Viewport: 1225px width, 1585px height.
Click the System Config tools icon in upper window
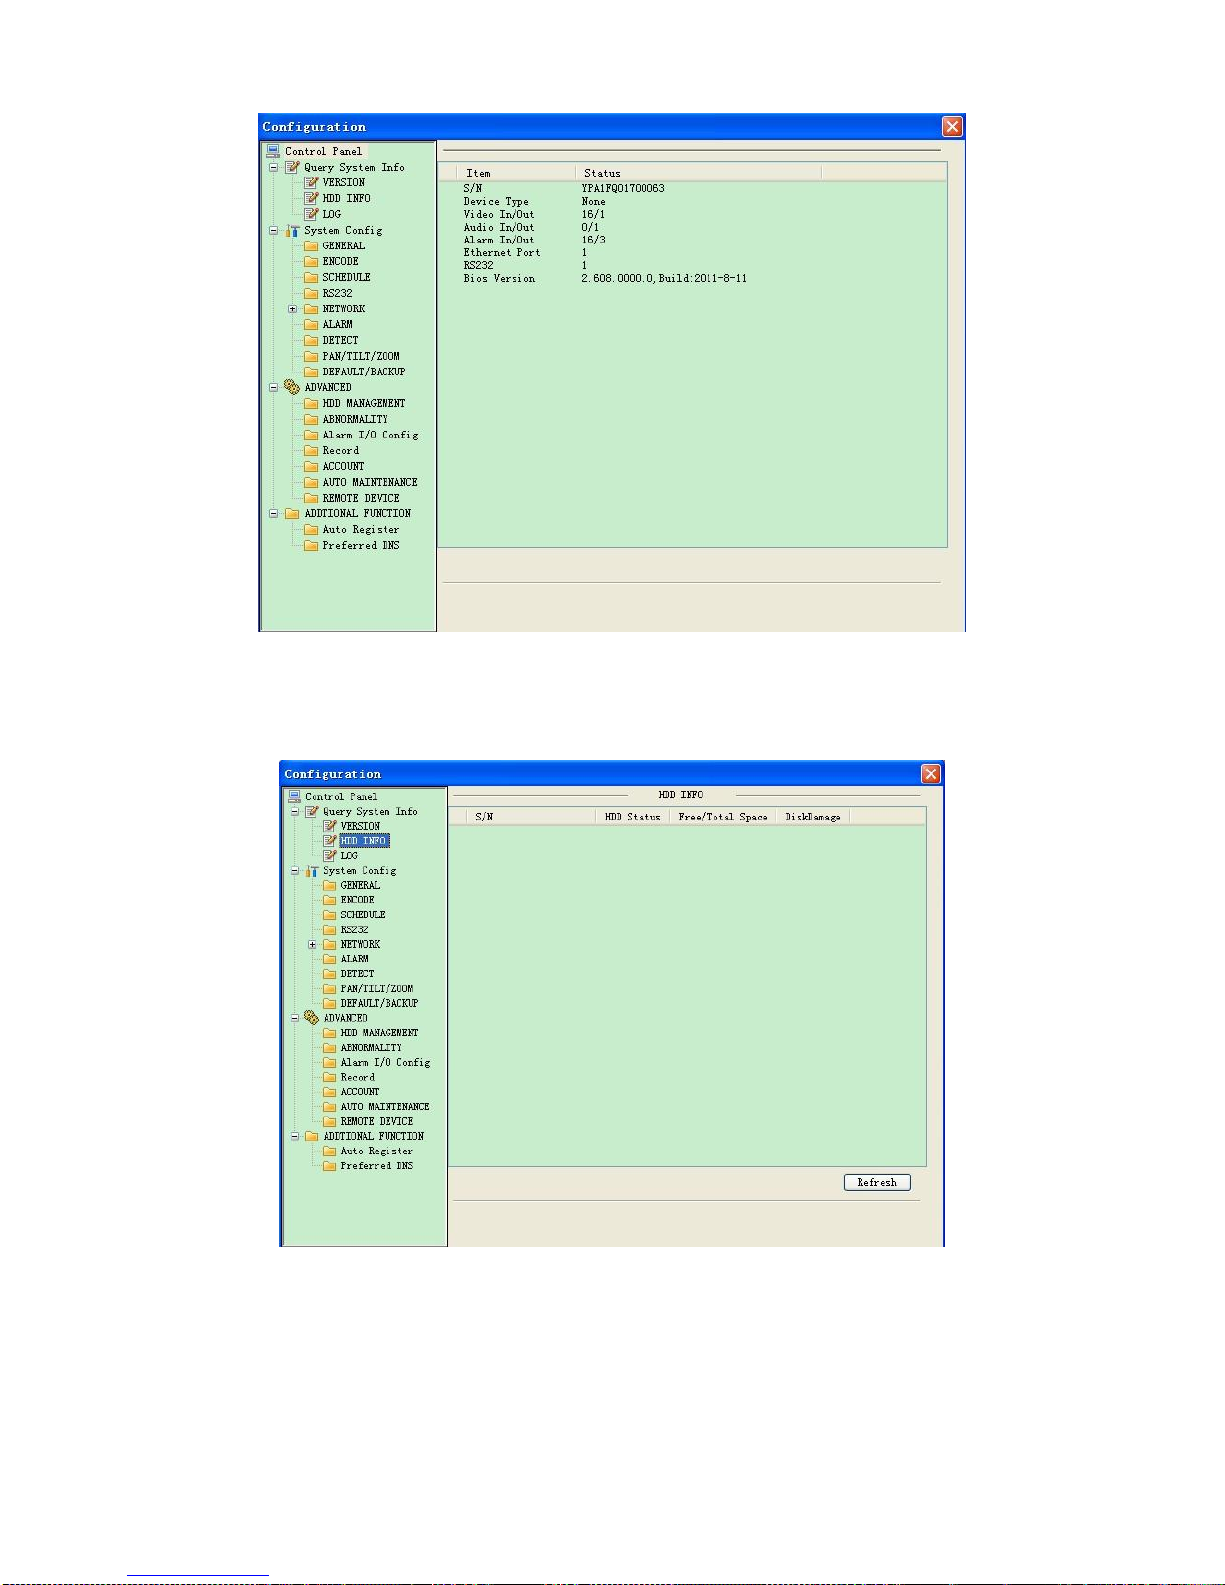292,230
